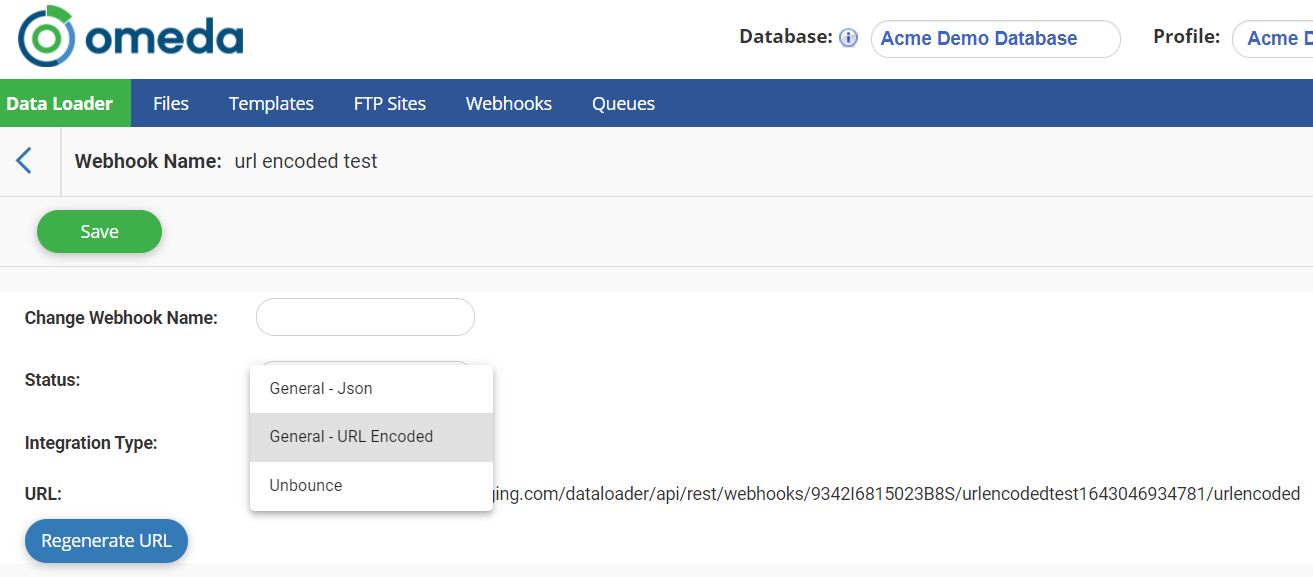Open the Acme Demo Database dropdown
Image resolution: width=1313 pixels, height=577 pixels.
click(995, 39)
